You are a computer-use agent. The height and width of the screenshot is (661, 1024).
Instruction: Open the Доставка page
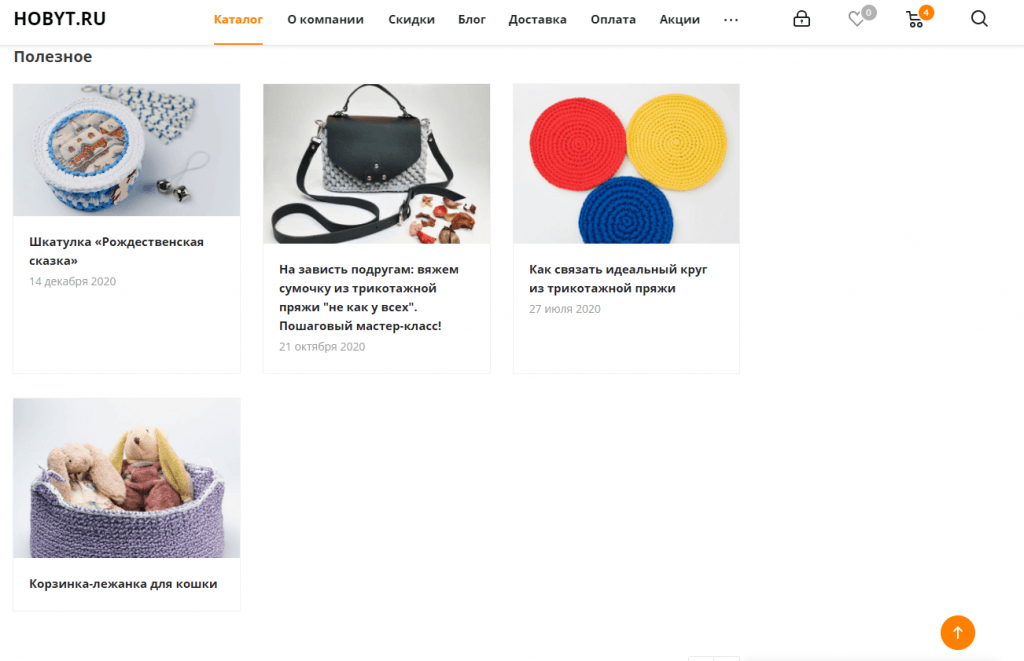537,20
